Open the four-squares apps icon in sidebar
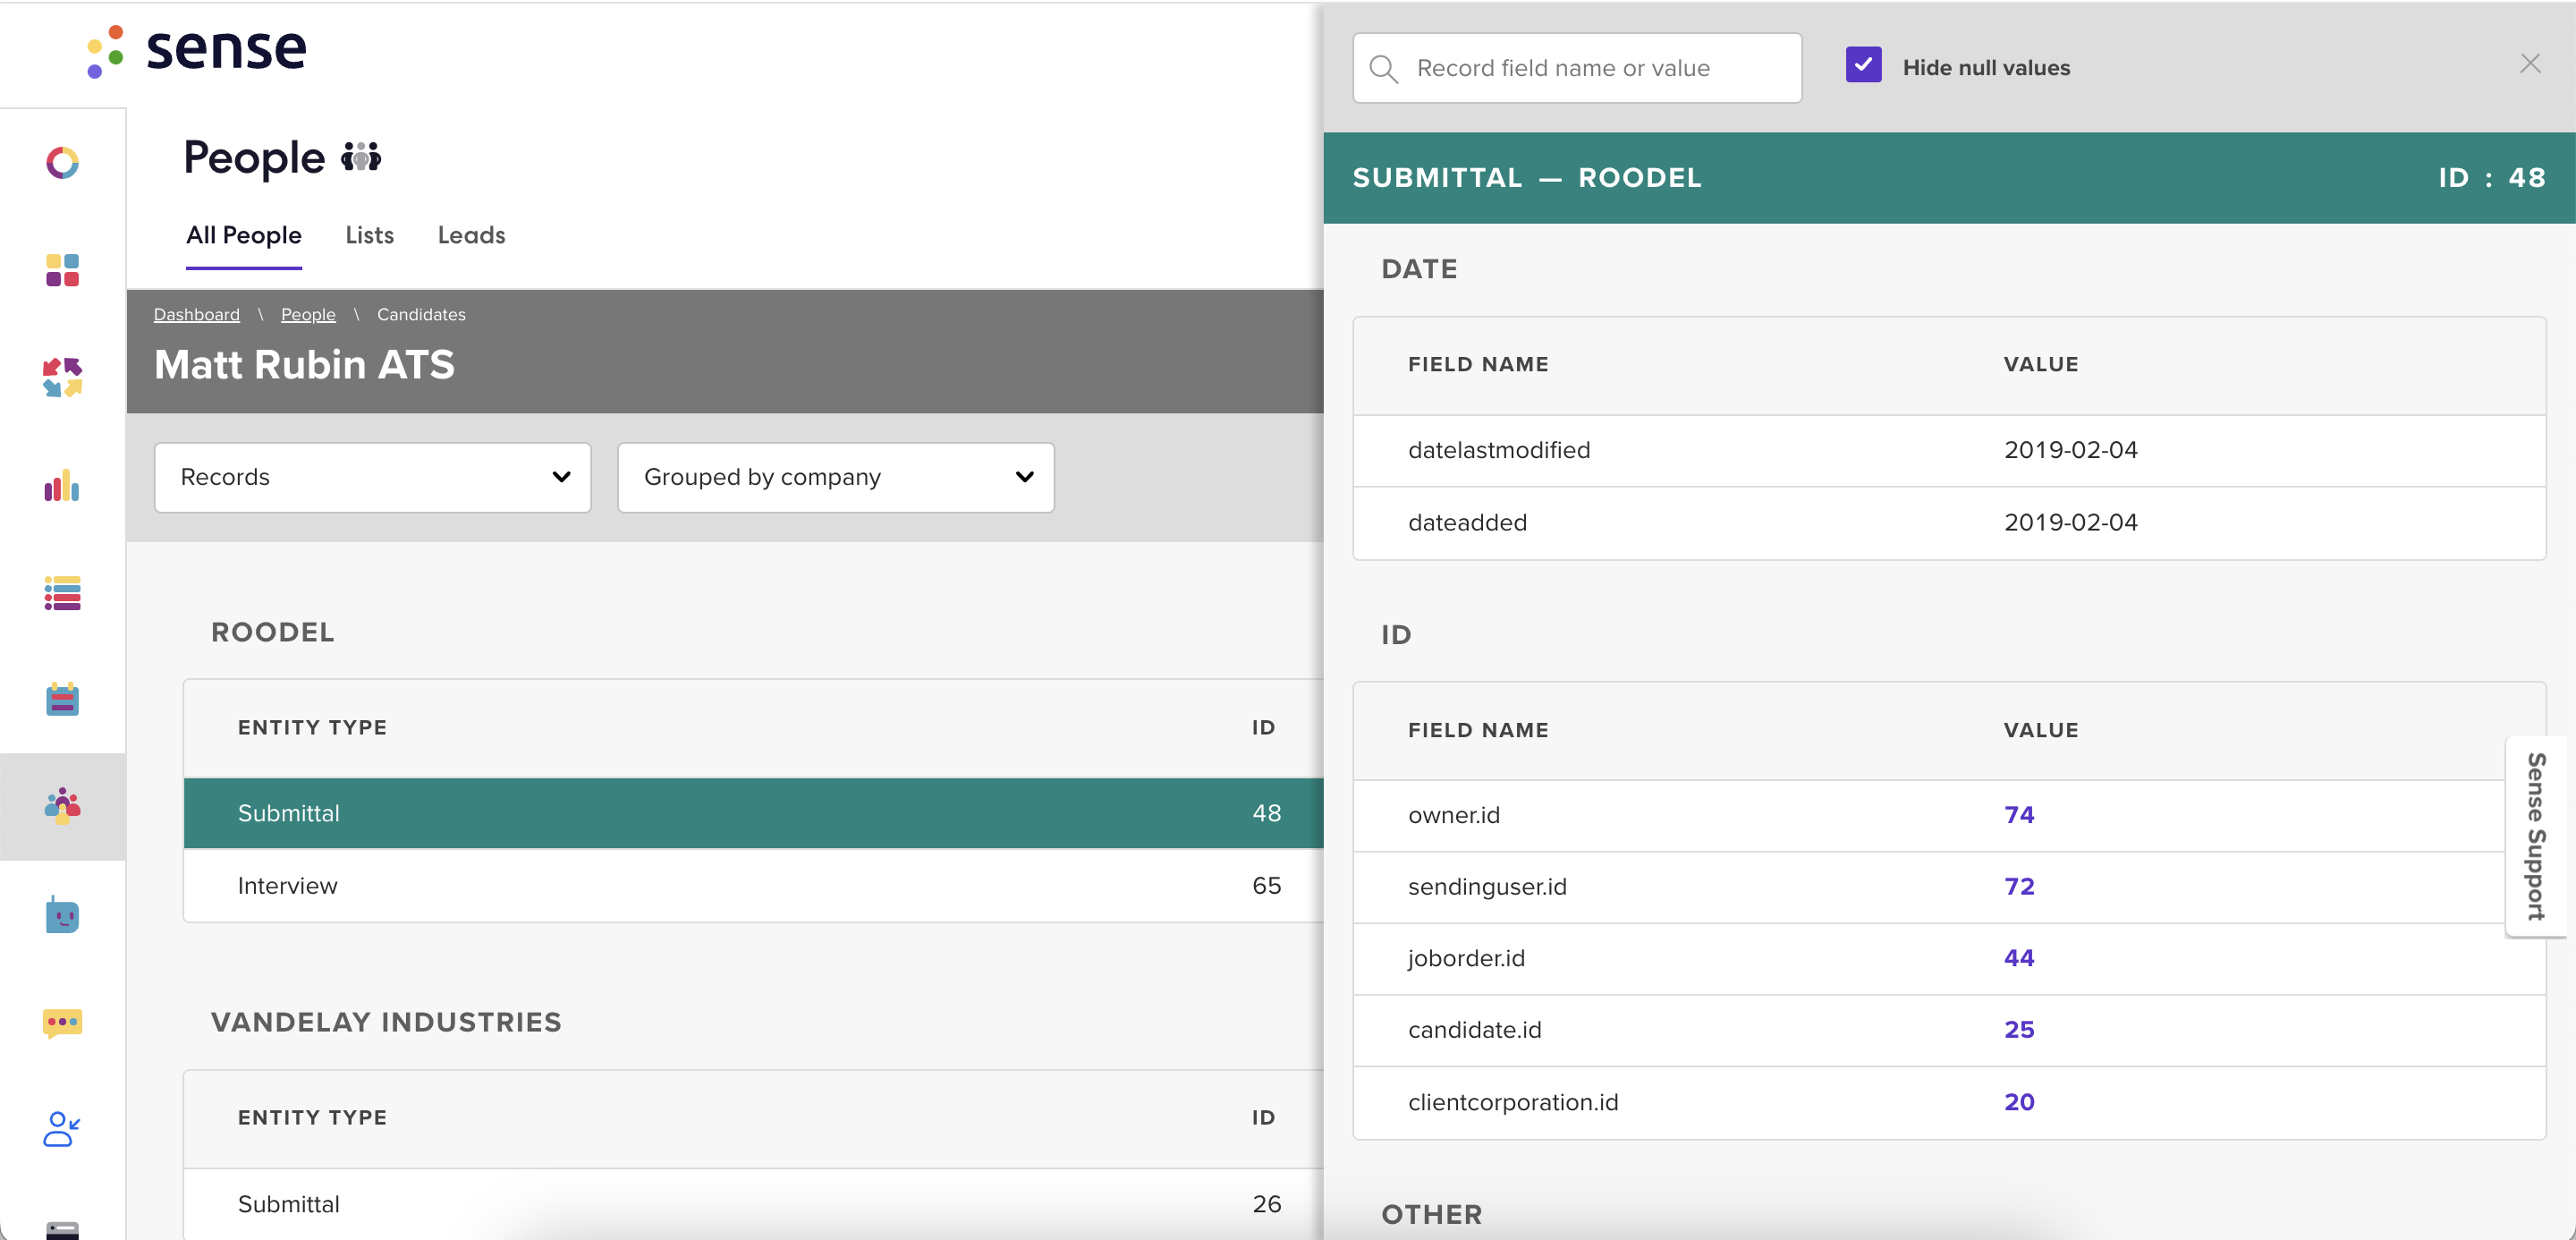Image resolution: width=2576 pixels, height=1240 pixels. pyautogui.click(x=62, y=270)
